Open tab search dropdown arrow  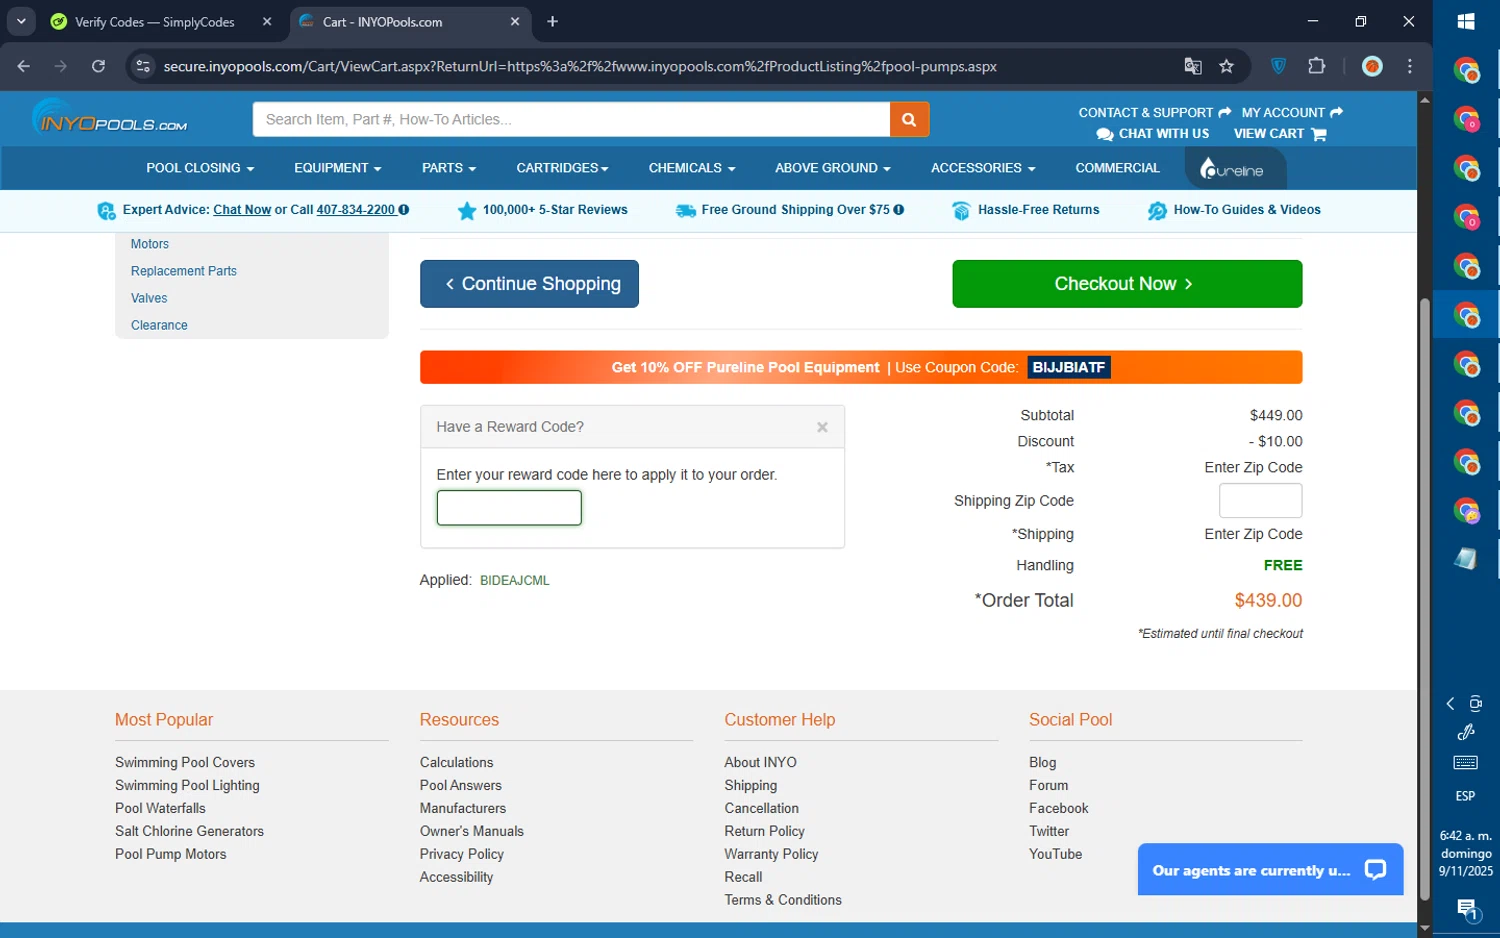coord(21,21)
